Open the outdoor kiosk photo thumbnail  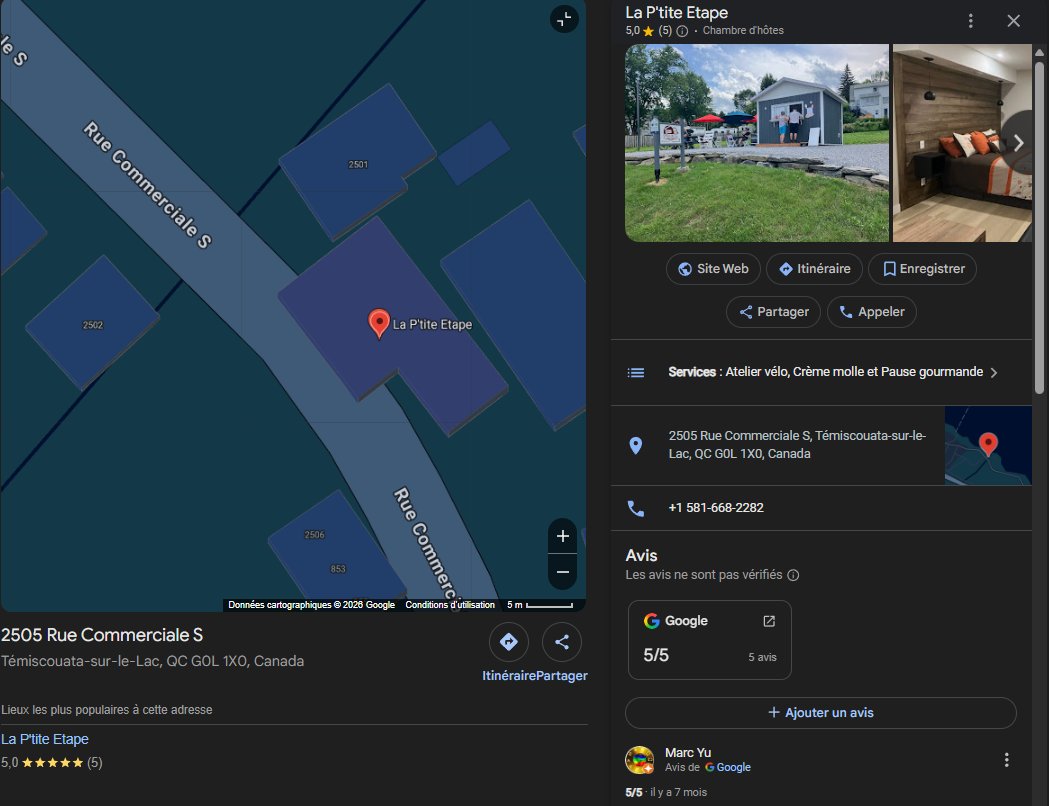(x=757, y=143)
